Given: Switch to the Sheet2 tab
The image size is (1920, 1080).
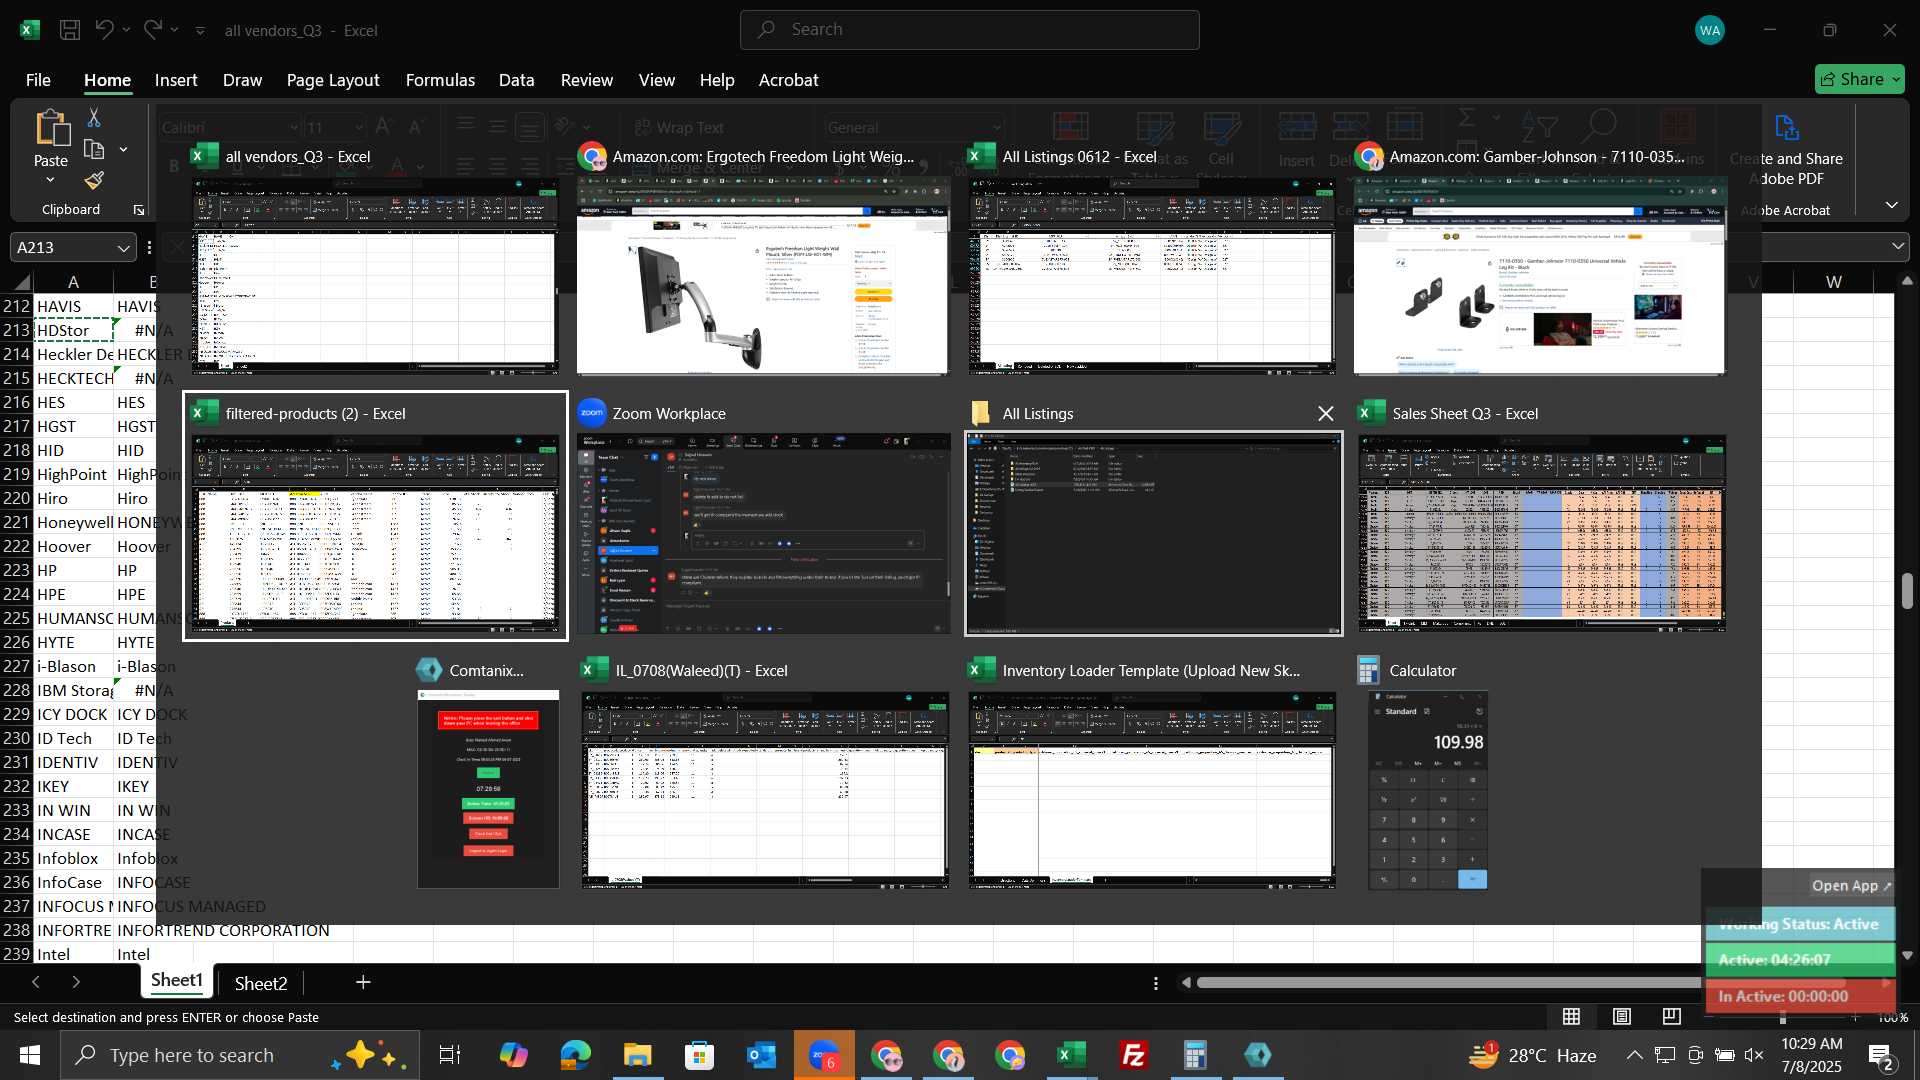Looking at the screenshot, I should click(x=261, y=983).
